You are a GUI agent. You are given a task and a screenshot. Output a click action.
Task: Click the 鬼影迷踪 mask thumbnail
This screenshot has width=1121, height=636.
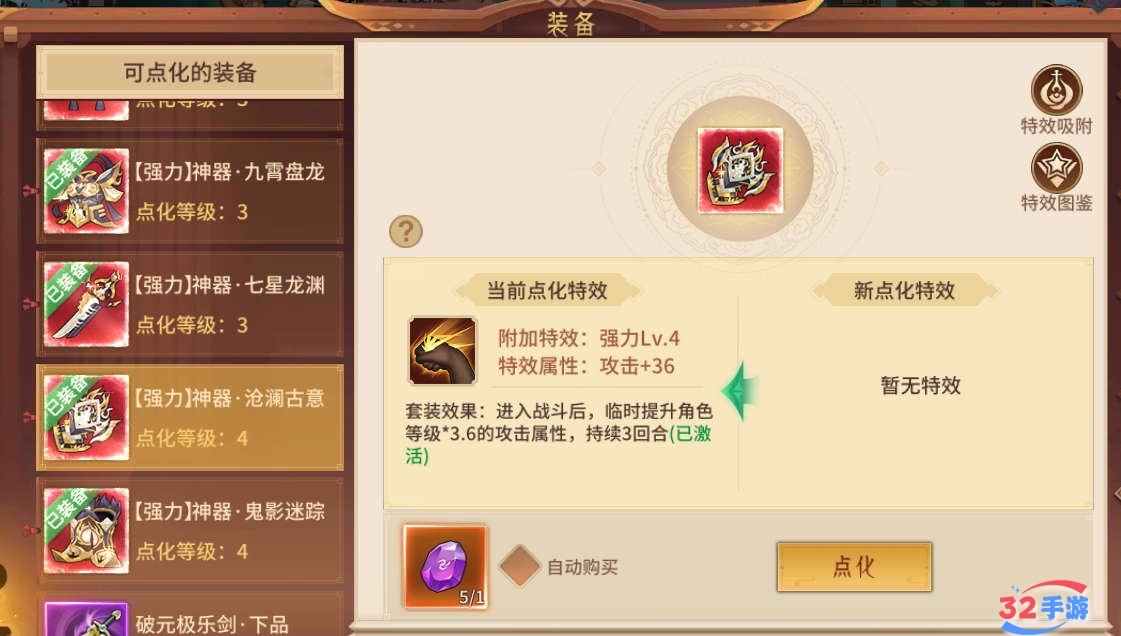pos(86,531)
